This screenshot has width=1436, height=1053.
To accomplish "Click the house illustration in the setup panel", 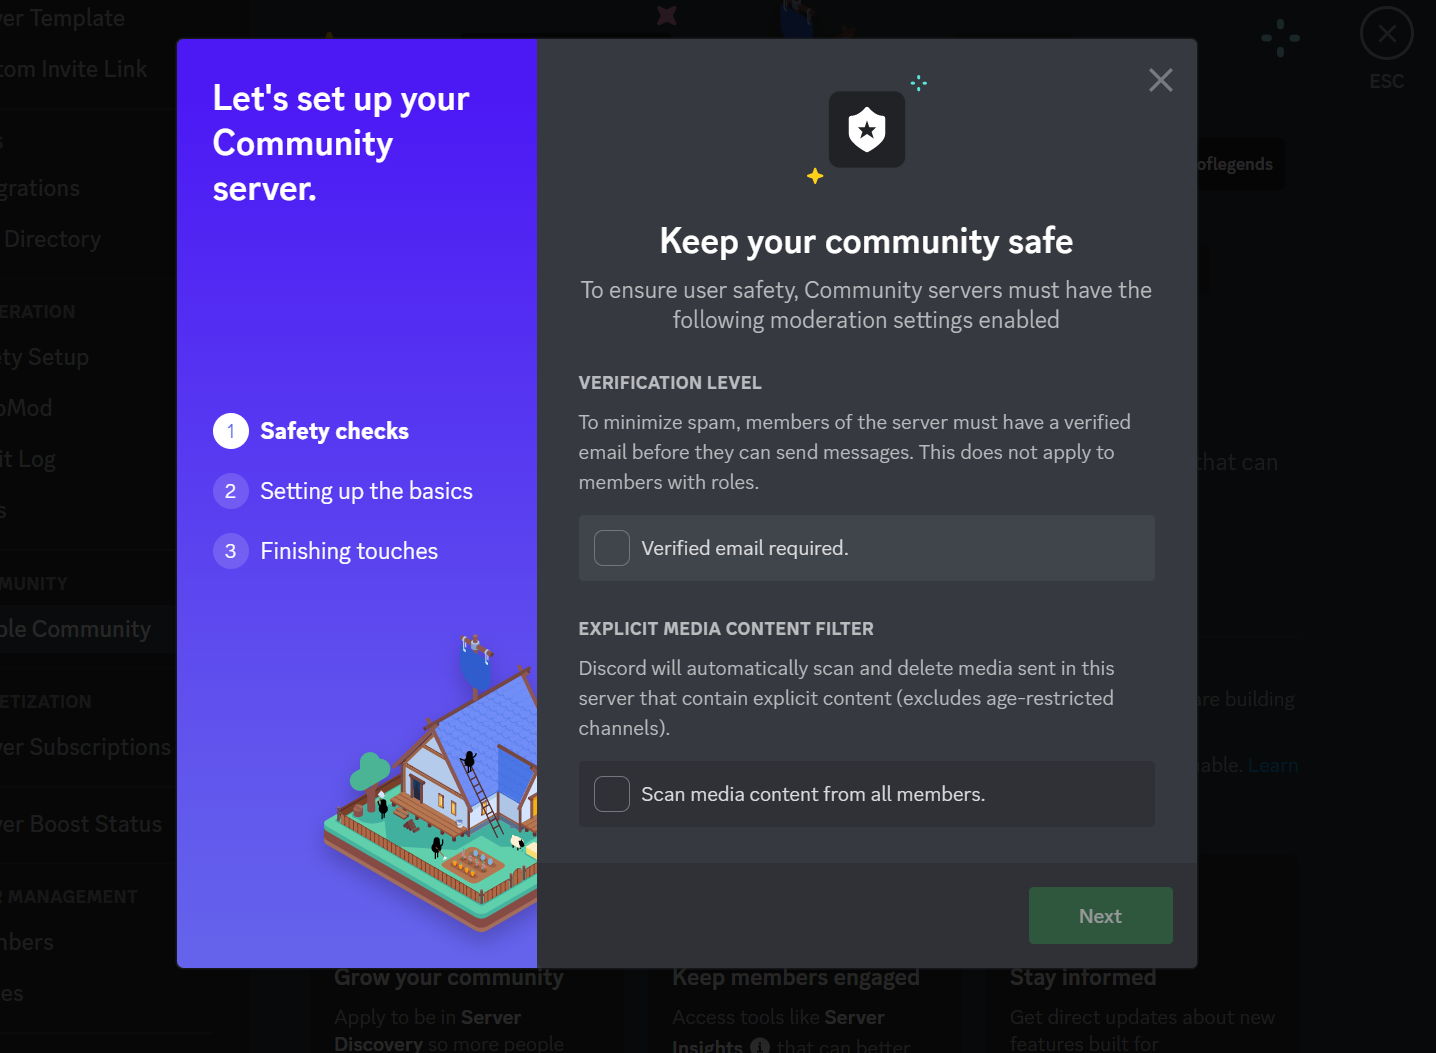I will 431,782.
